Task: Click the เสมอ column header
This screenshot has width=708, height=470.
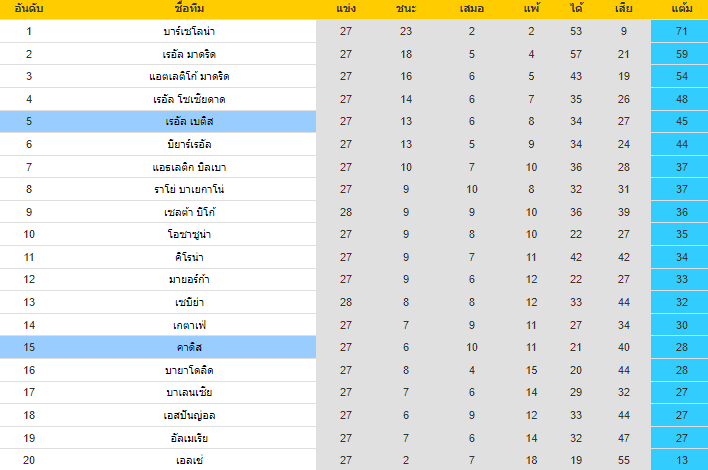Action: tap(472, 9)
